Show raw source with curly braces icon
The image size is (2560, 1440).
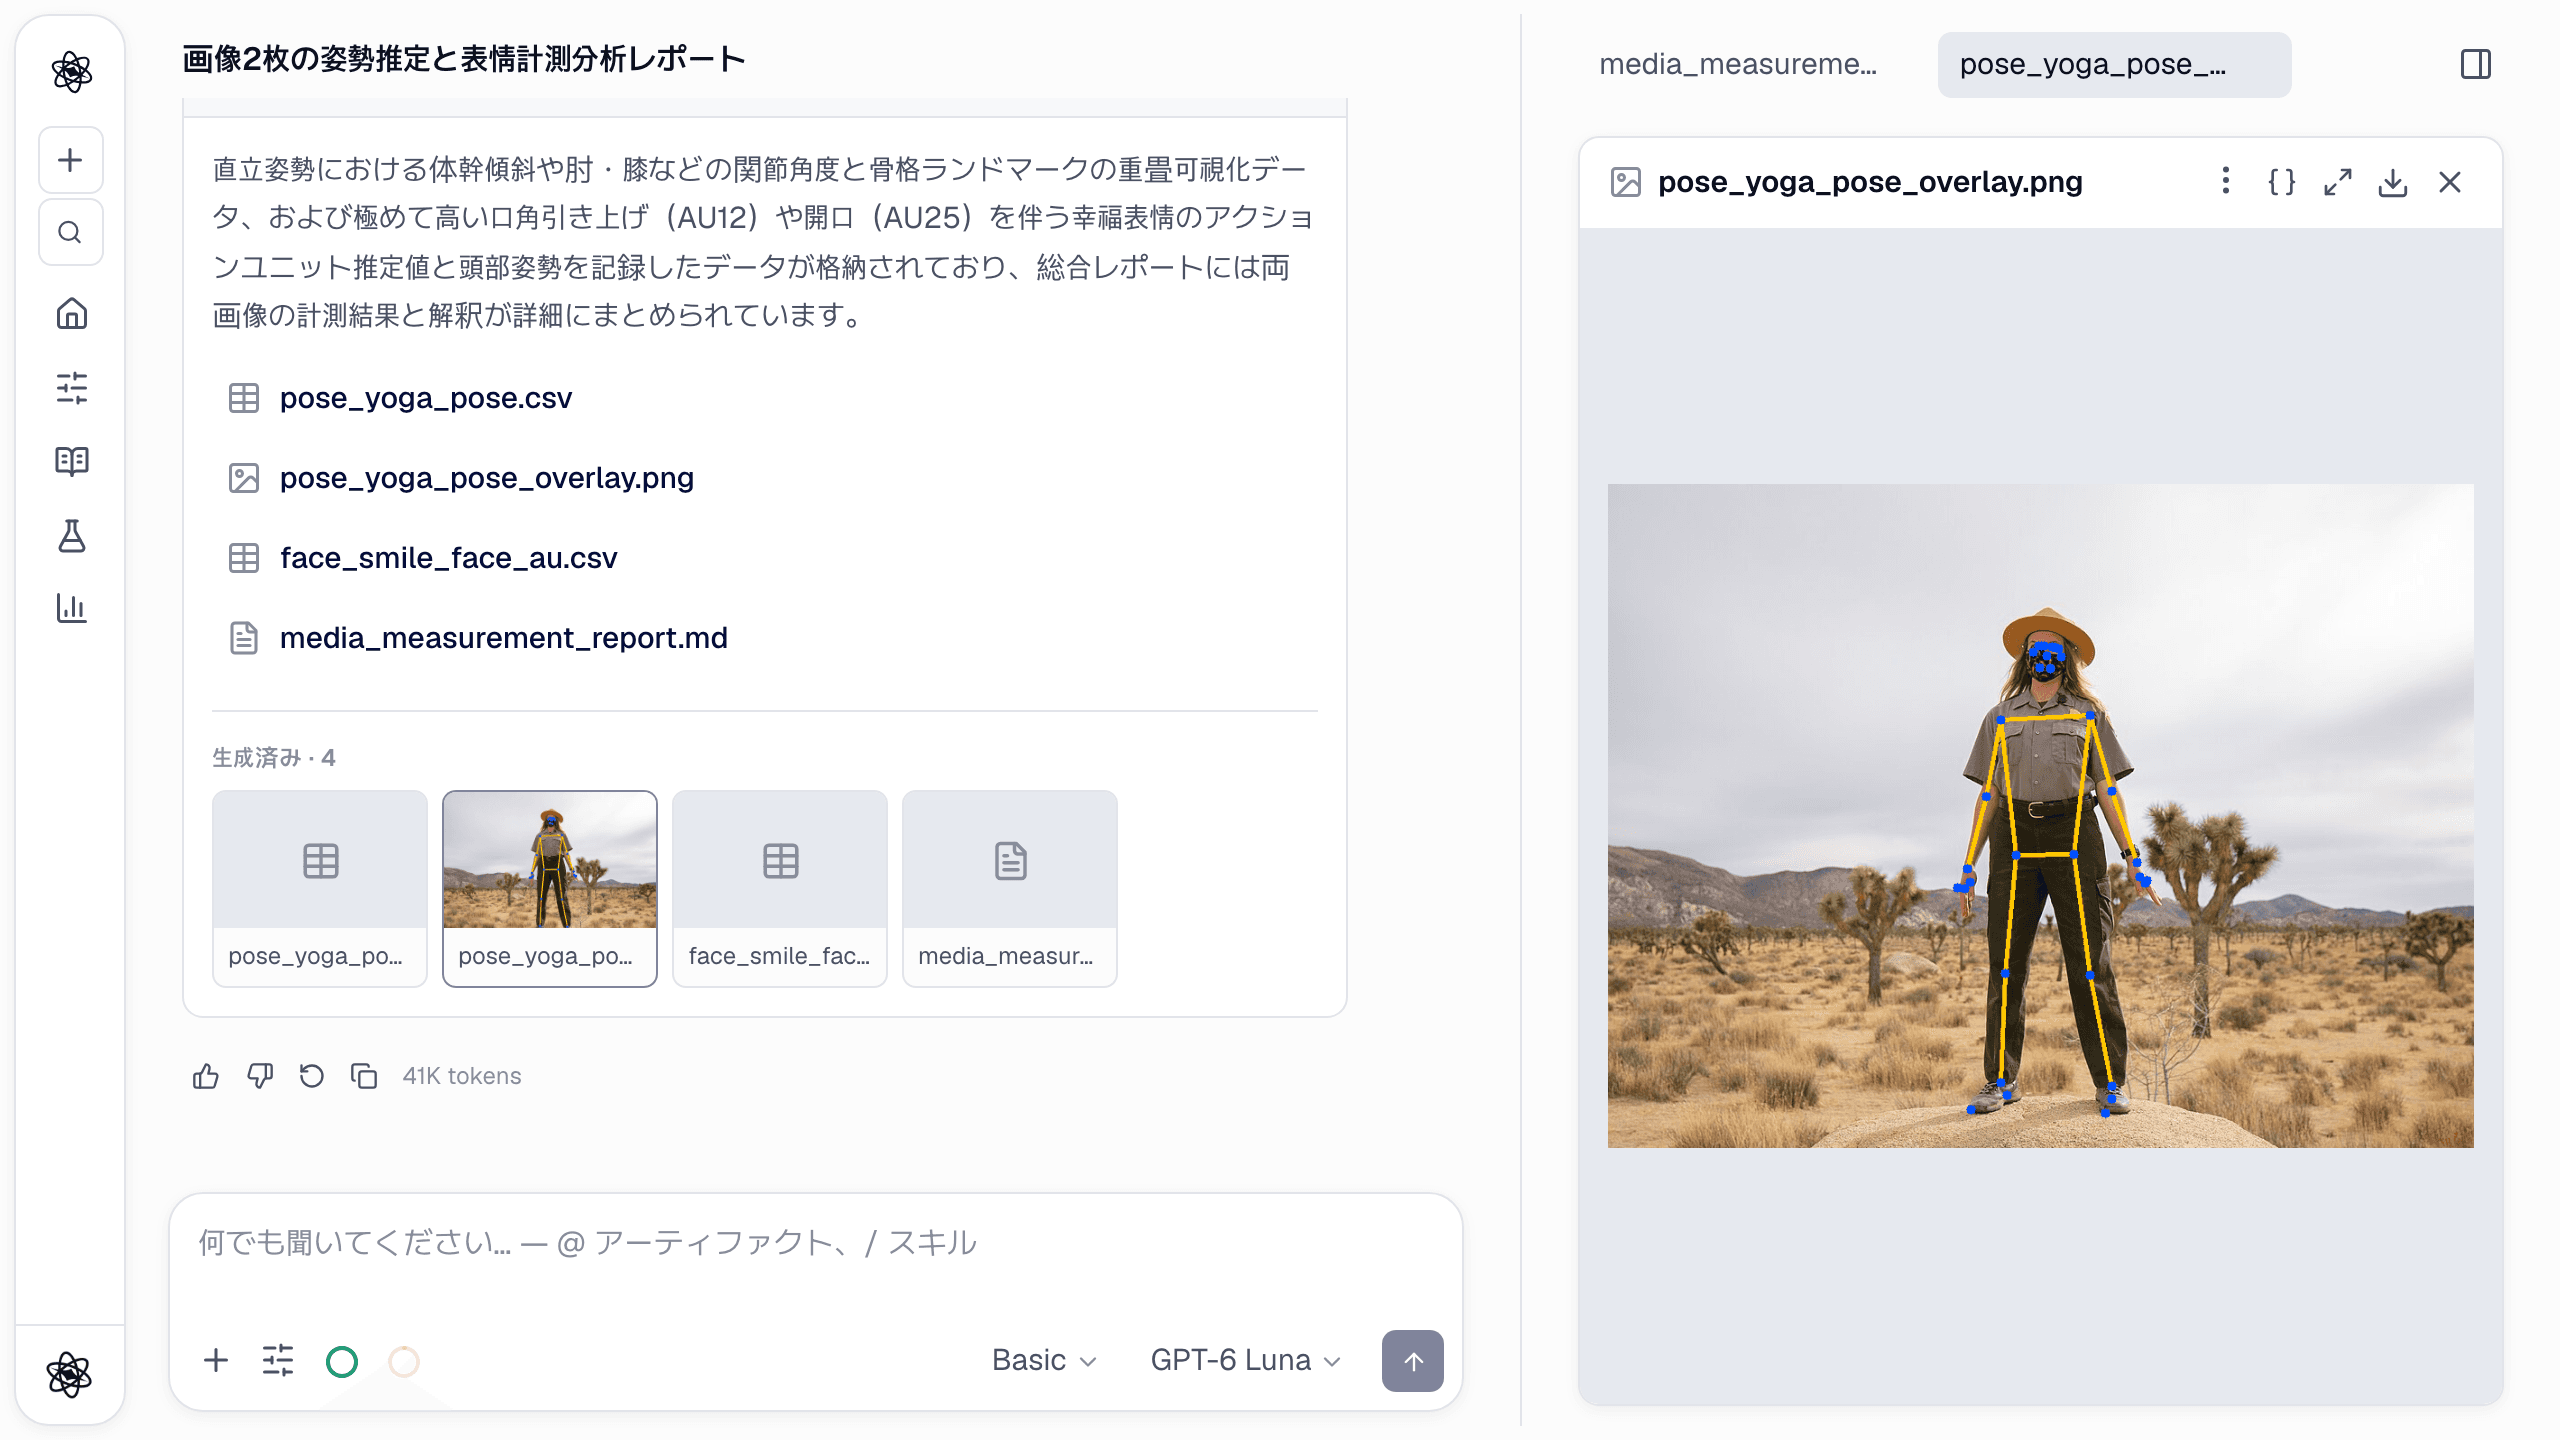pos(2282,182)
